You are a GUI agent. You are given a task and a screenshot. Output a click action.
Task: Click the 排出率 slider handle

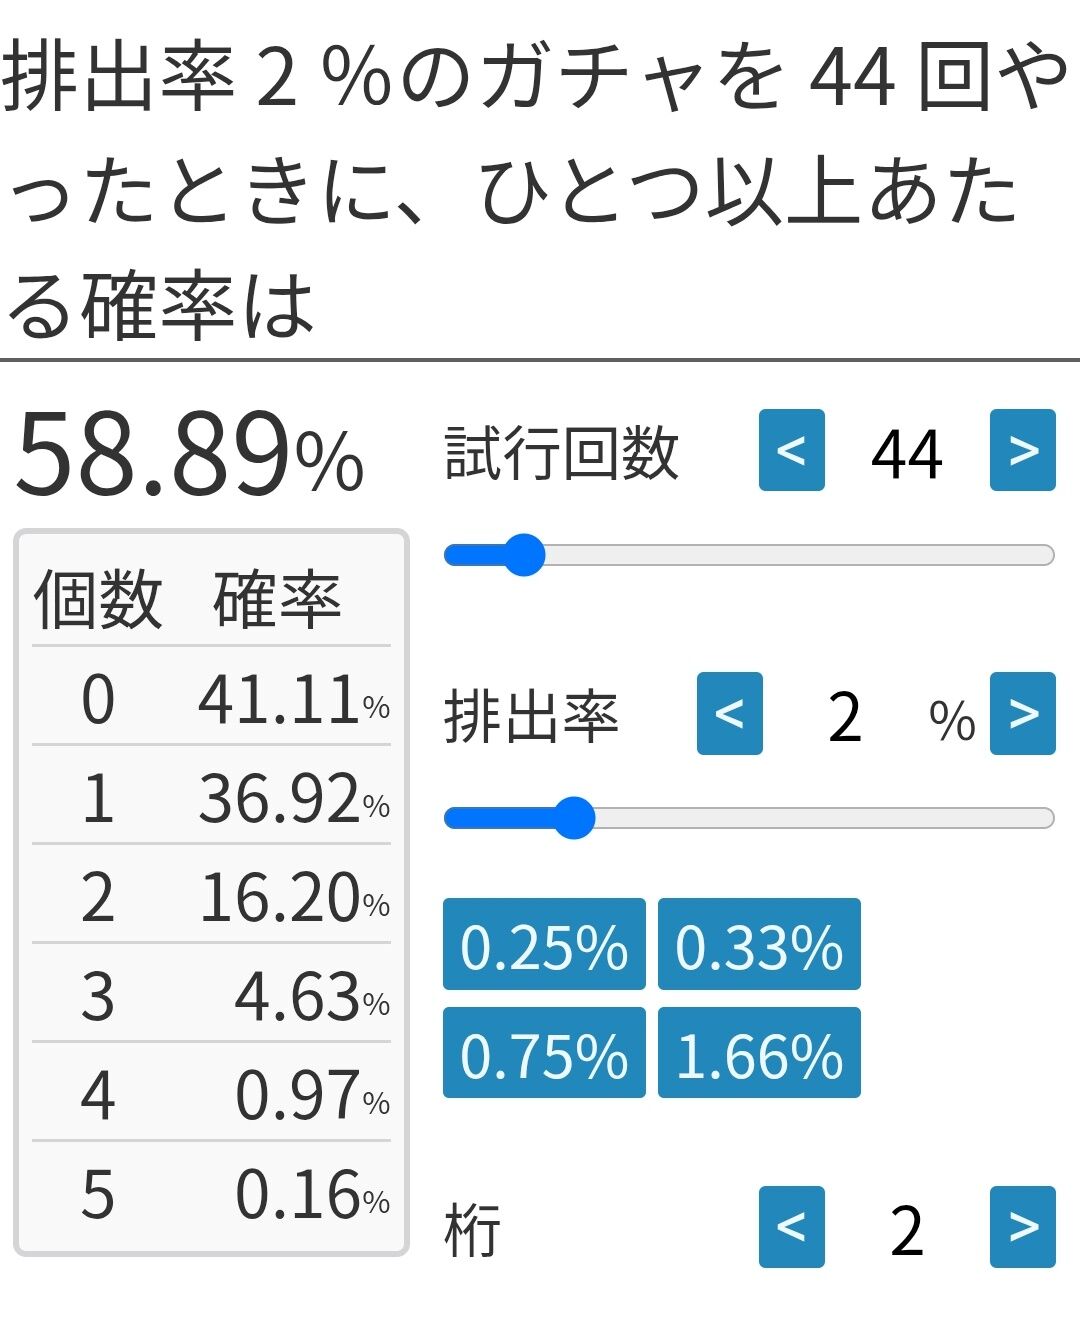[573, 818]
